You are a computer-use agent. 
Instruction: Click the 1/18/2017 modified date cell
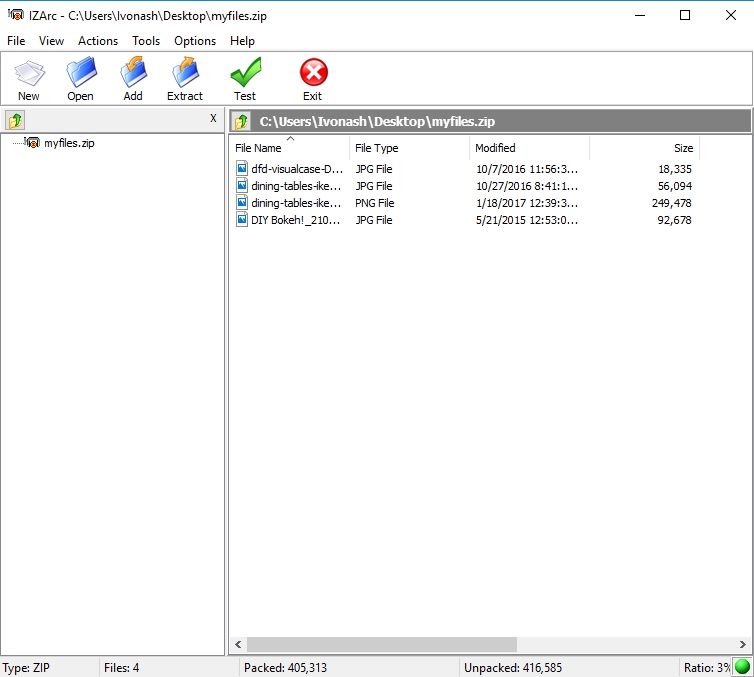(x=527, y=203)
